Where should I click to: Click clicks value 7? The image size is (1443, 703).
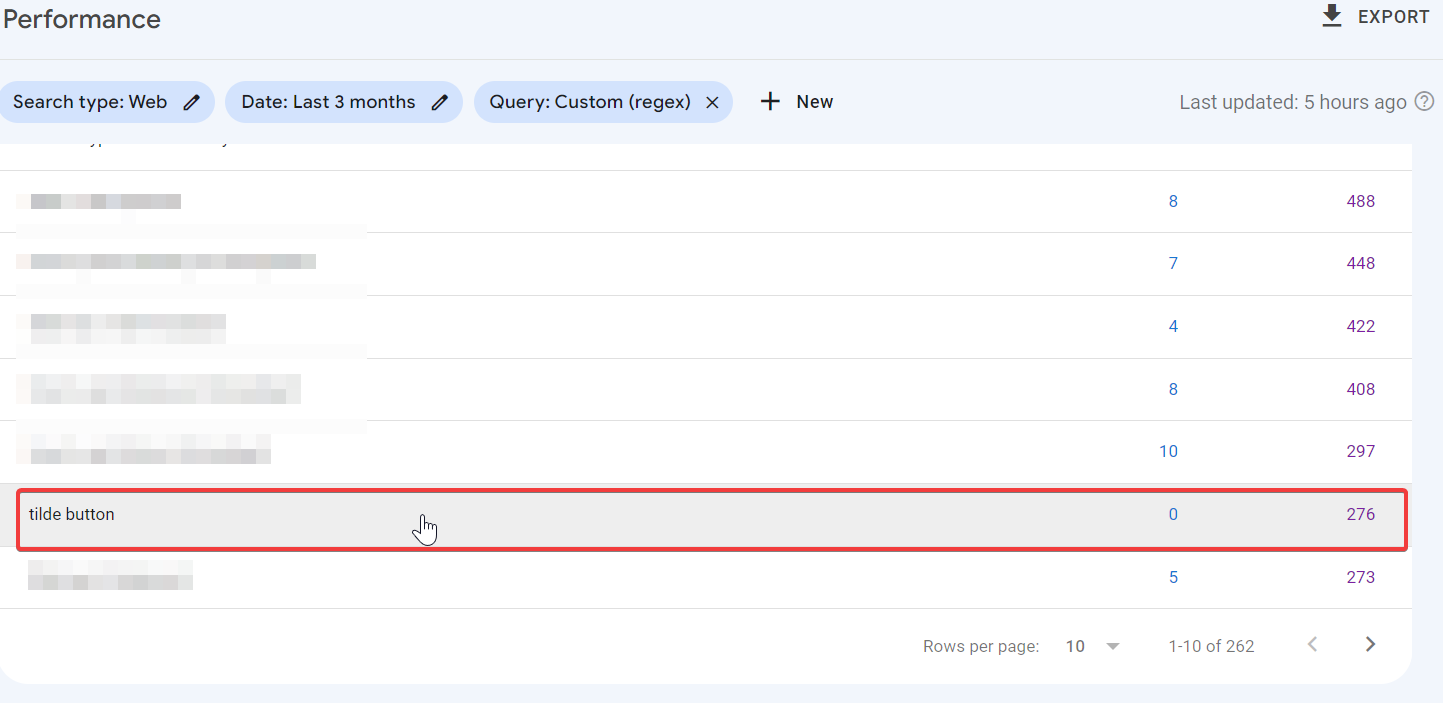(1173, 263)
